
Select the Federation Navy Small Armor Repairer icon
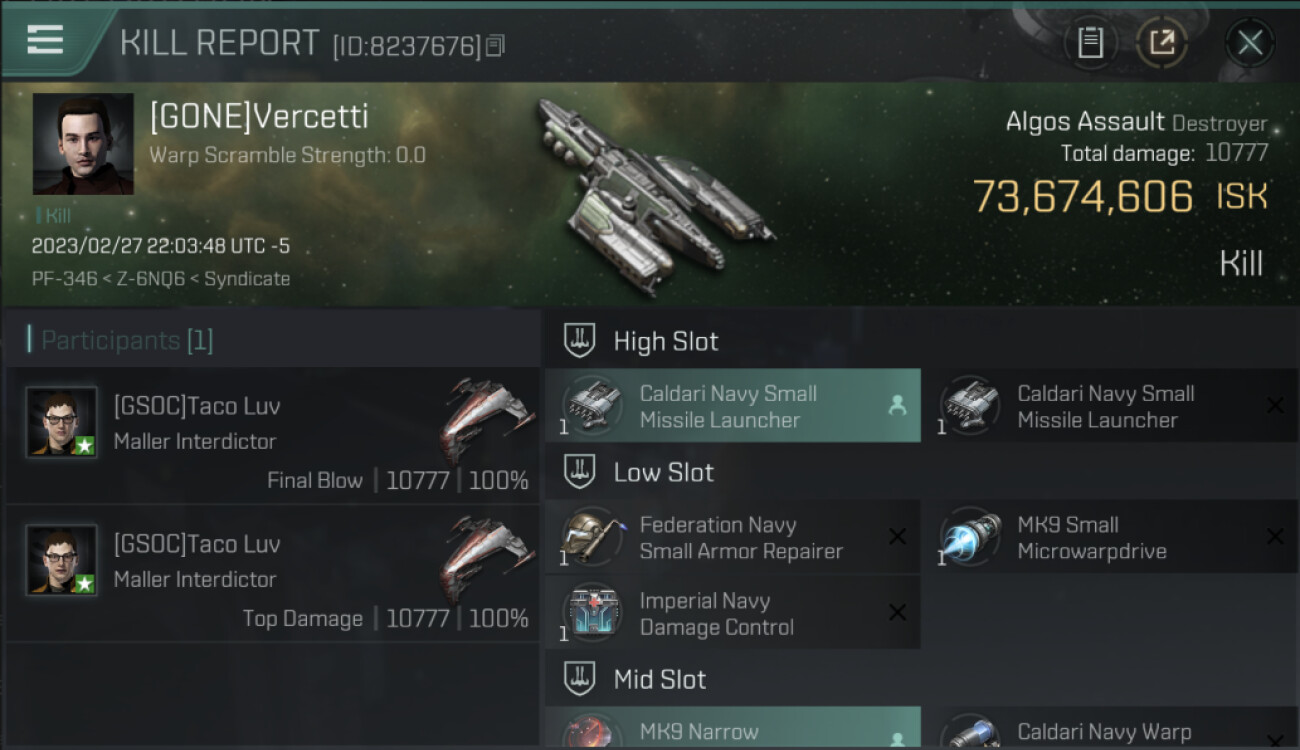(593, 537)
